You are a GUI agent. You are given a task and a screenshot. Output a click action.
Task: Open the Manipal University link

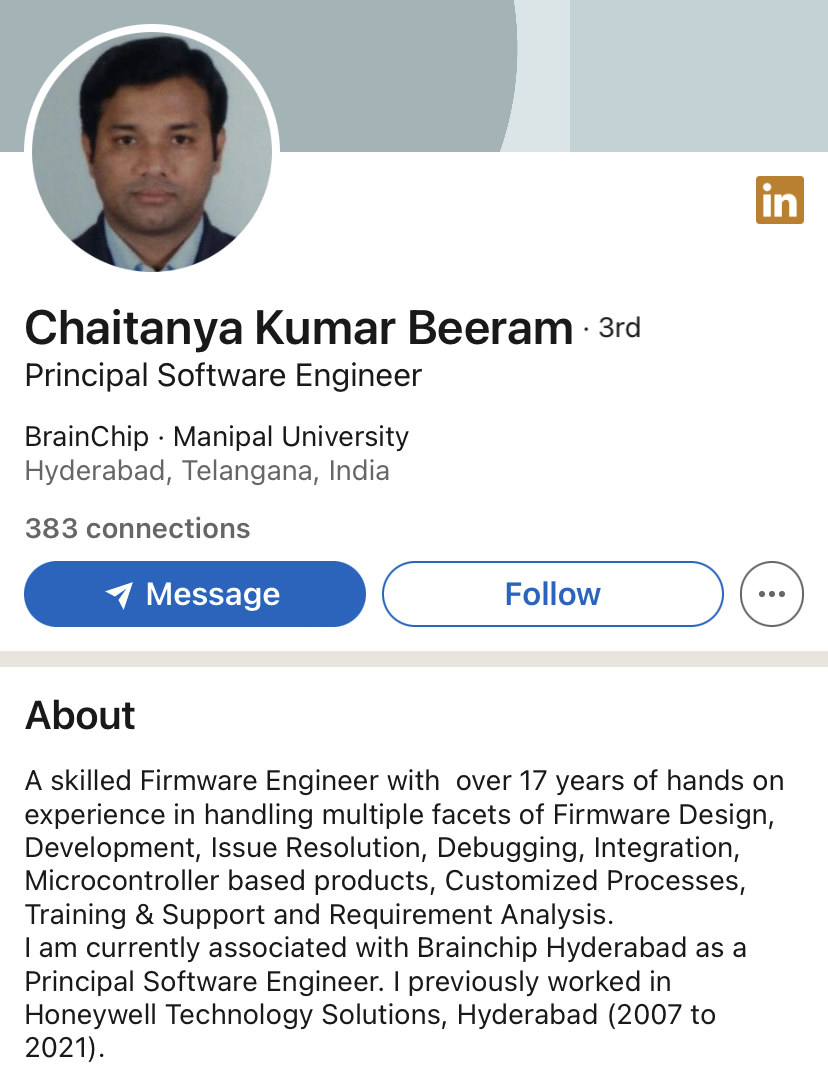(291, 437)
